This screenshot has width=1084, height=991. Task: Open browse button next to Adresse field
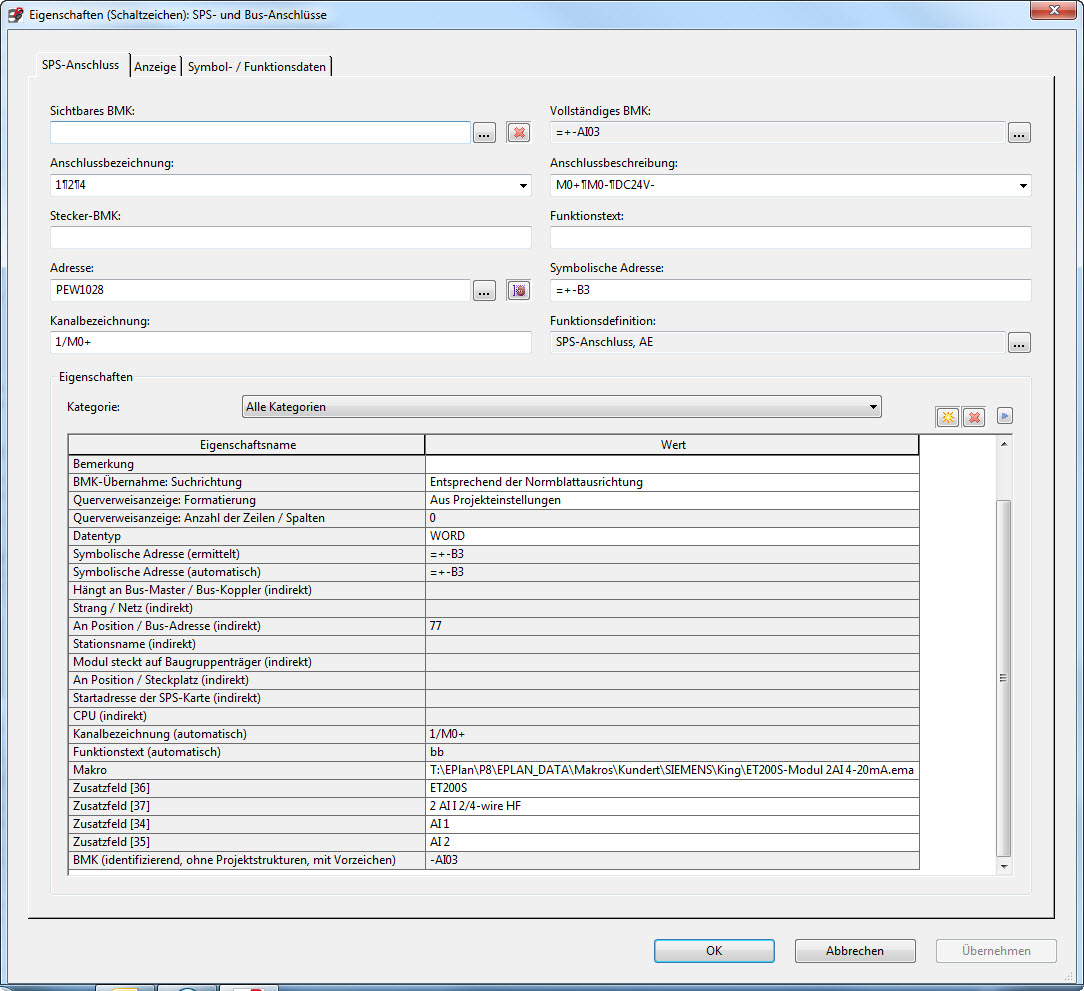484,290
